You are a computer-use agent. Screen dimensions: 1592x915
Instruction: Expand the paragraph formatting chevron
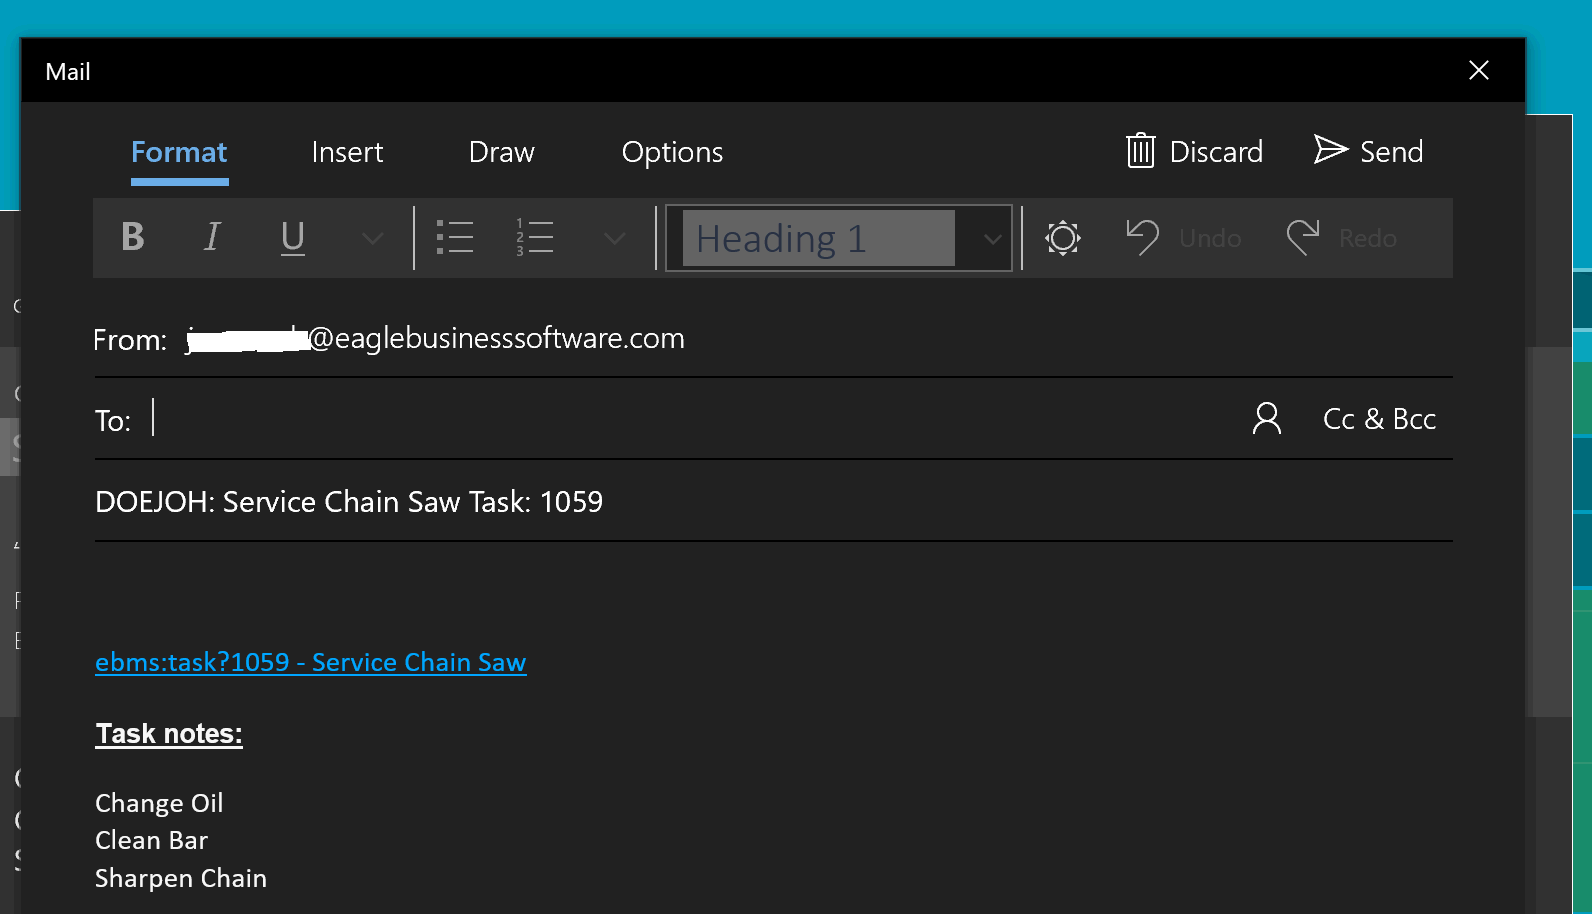615,238
